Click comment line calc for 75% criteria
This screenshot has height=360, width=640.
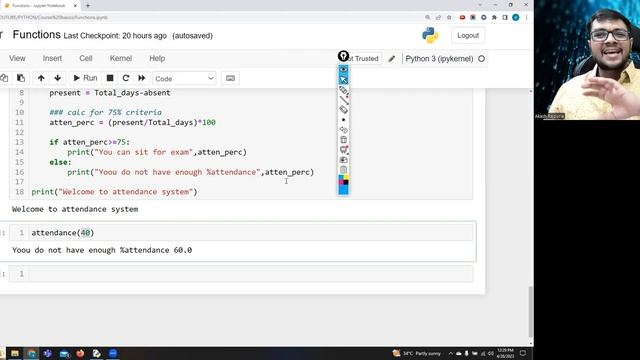point(105,112)
